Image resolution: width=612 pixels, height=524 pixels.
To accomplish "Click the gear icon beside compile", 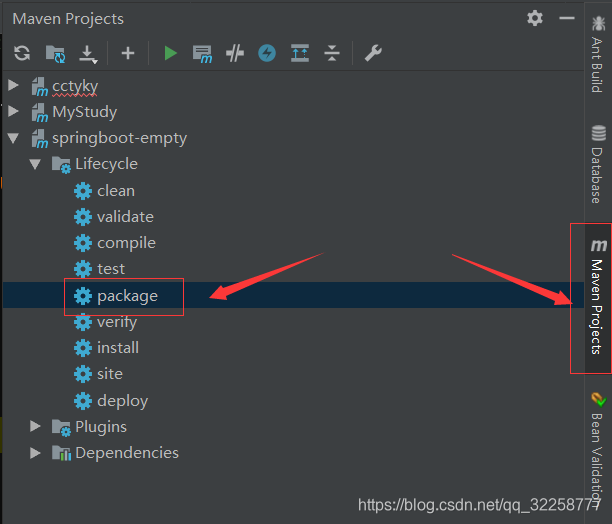I will coord(83,243).
